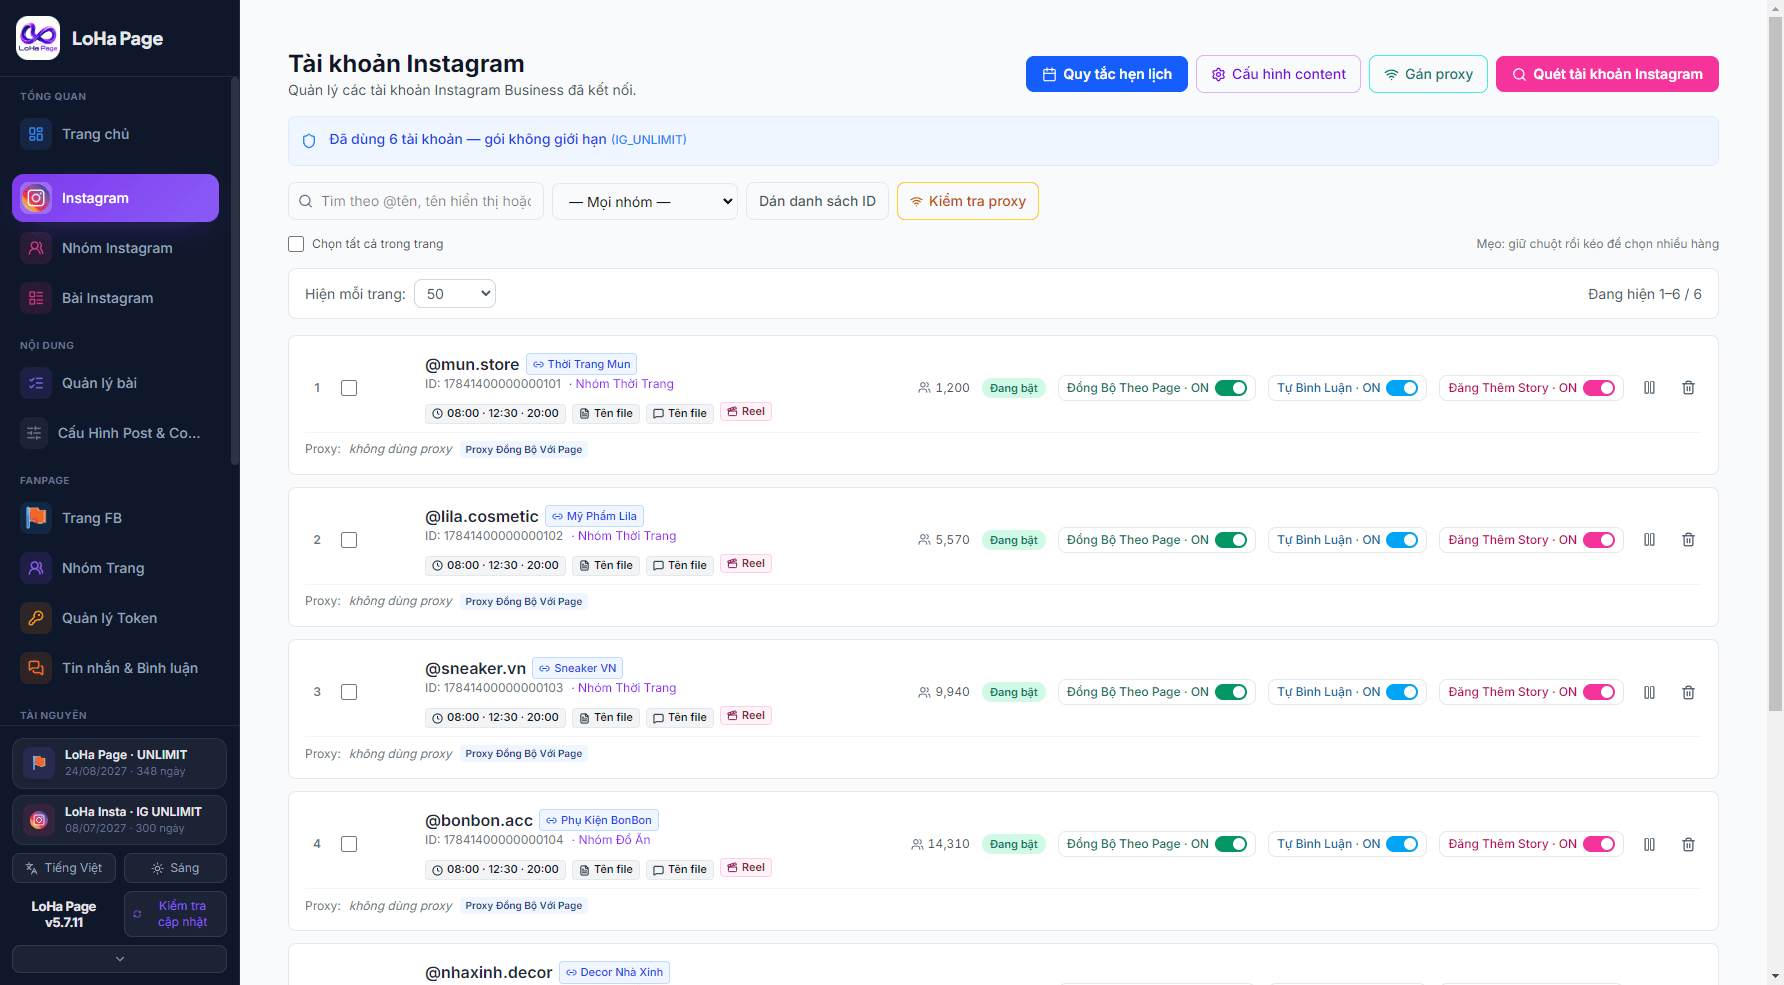Open Quản lý bài in the sidebar
1784x985 pixels.
(x=115, y=383)
